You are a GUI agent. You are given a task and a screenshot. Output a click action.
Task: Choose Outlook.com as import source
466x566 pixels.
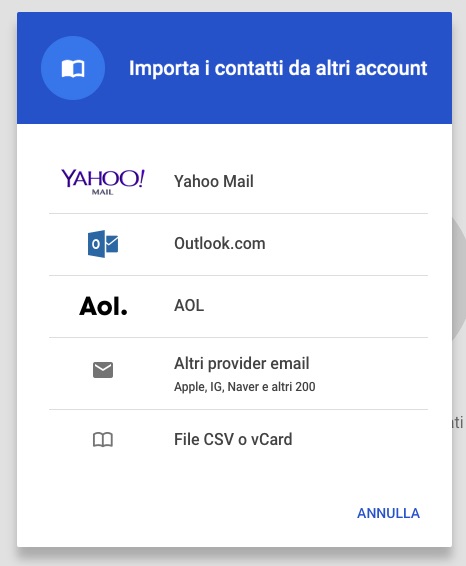[238, 244]
